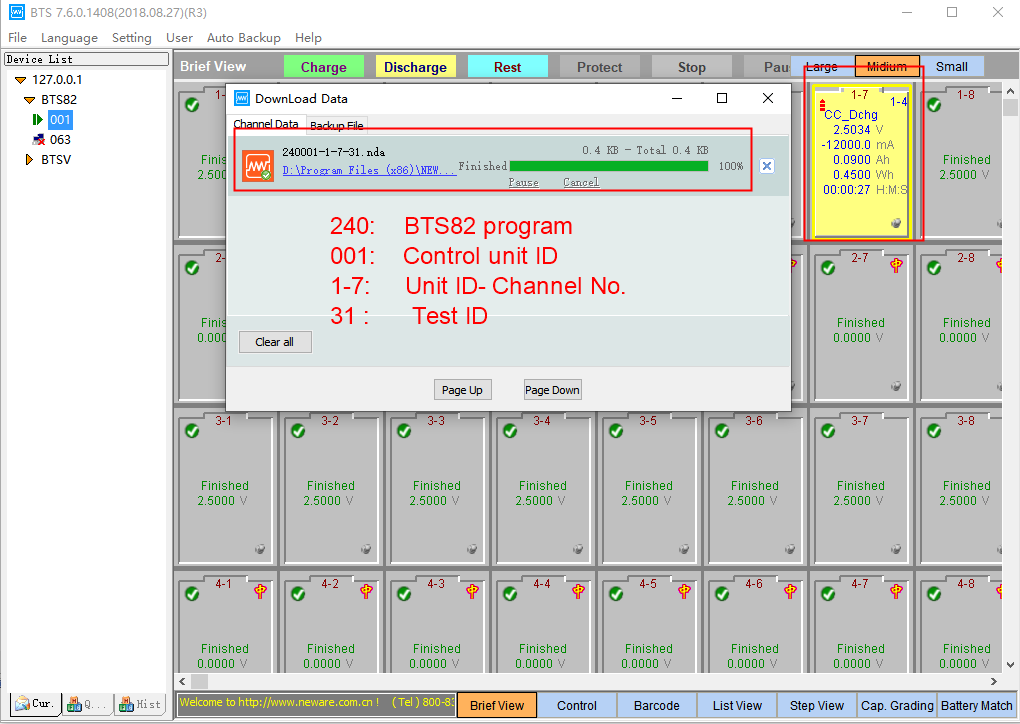Click the yellow pin icon on channel 4-1
The image size is (1020, 724).
point(260,591)
